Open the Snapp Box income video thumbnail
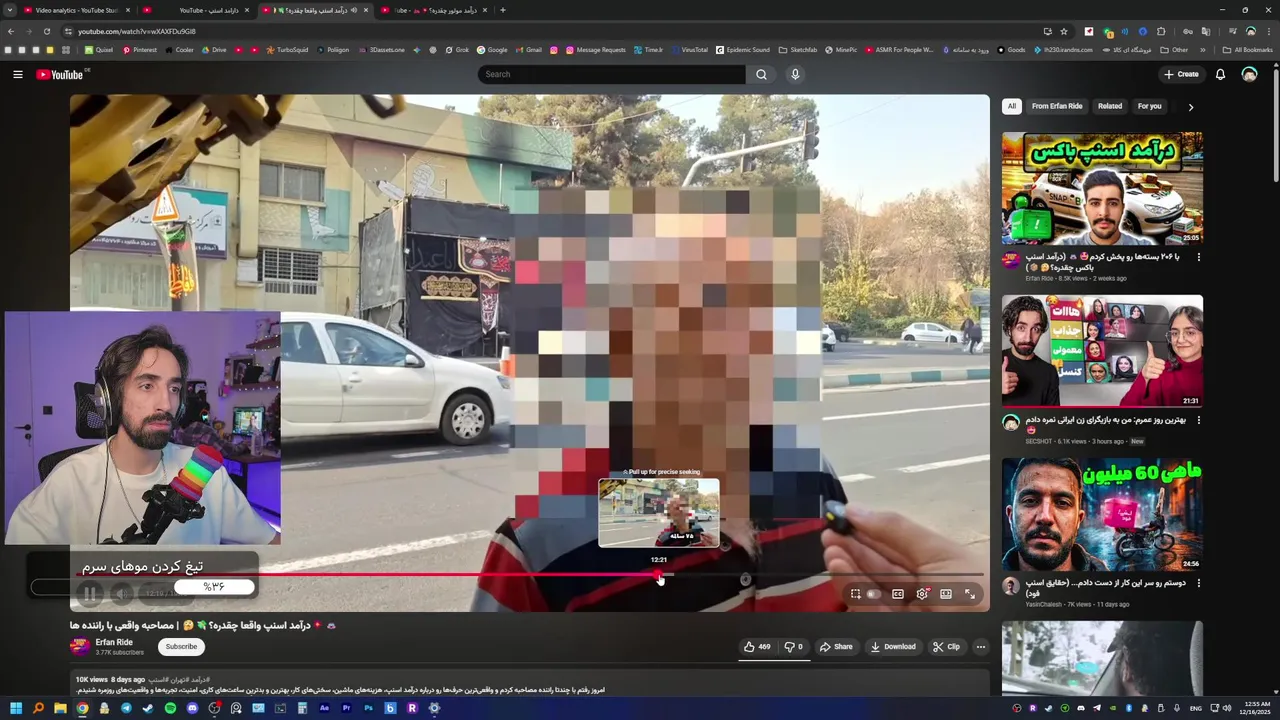This screenshot has height=720, width=1280. point(1102,188)
